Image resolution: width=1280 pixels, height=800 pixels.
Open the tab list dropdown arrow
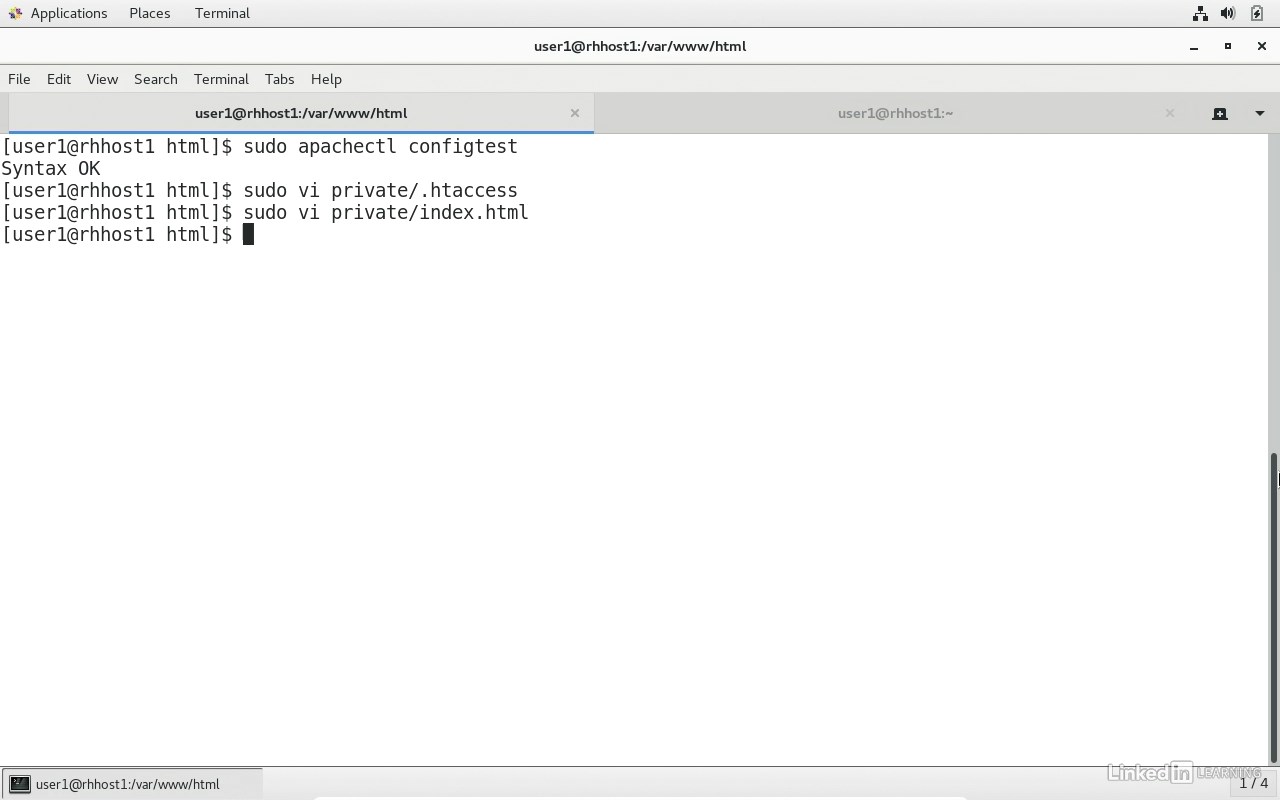coord(1259,113)
